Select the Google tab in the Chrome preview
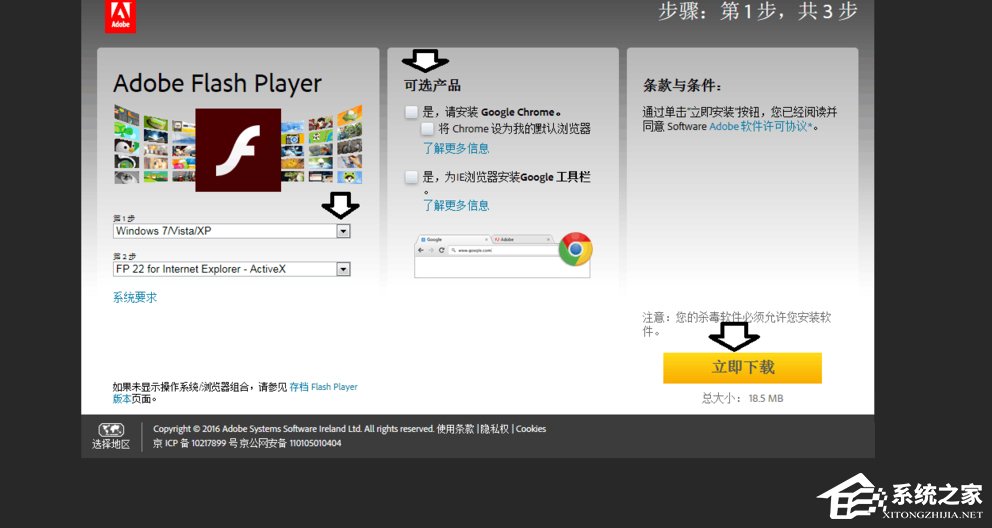This screenshot has height=528, width=992. (x=452, y=240)
